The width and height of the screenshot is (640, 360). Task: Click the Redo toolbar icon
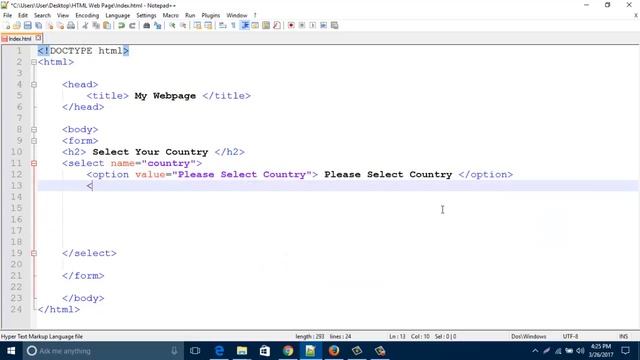coord(132,25)
